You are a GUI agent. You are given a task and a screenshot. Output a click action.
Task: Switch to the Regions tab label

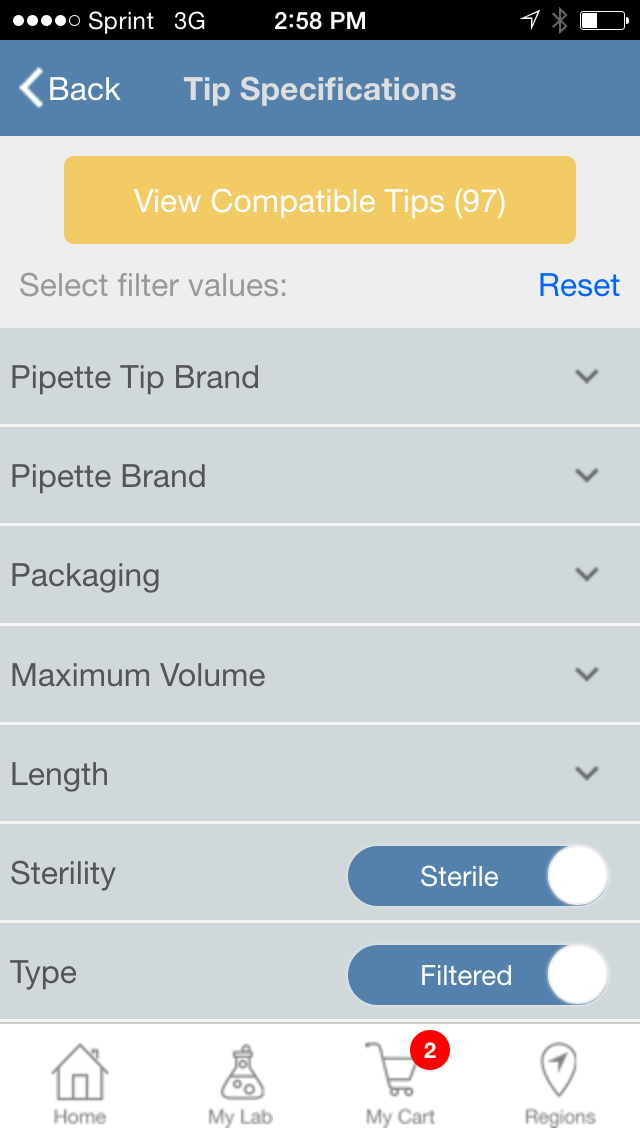point(560,1116)
